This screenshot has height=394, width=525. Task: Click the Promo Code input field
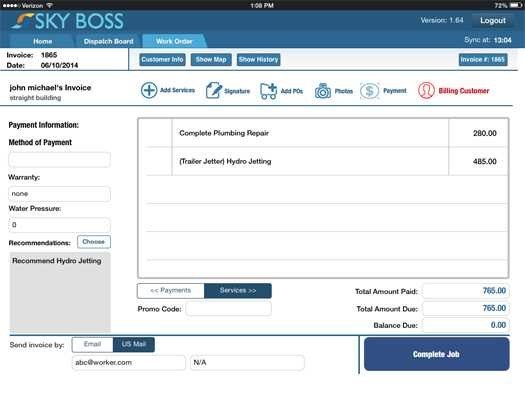click(x=228, y=309)
